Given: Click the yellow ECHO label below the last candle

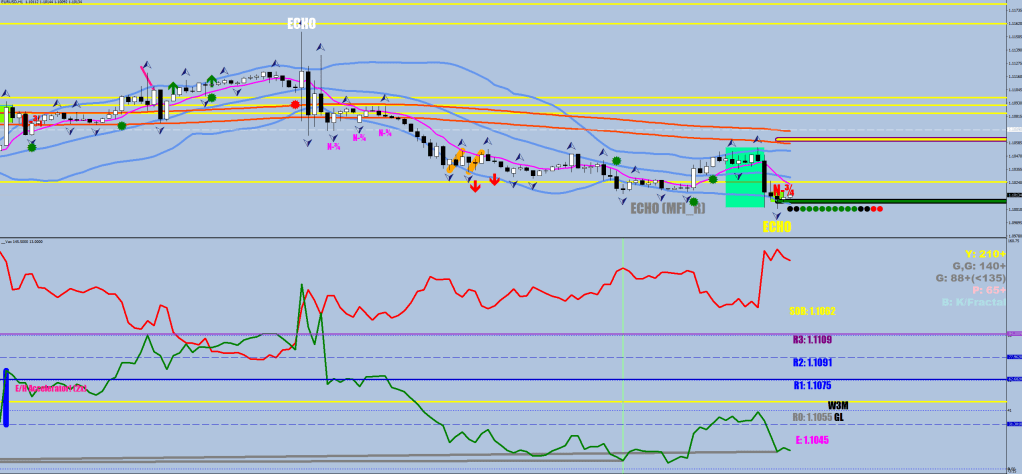Looking at the screenshot, I should click(x=777, y=227).
